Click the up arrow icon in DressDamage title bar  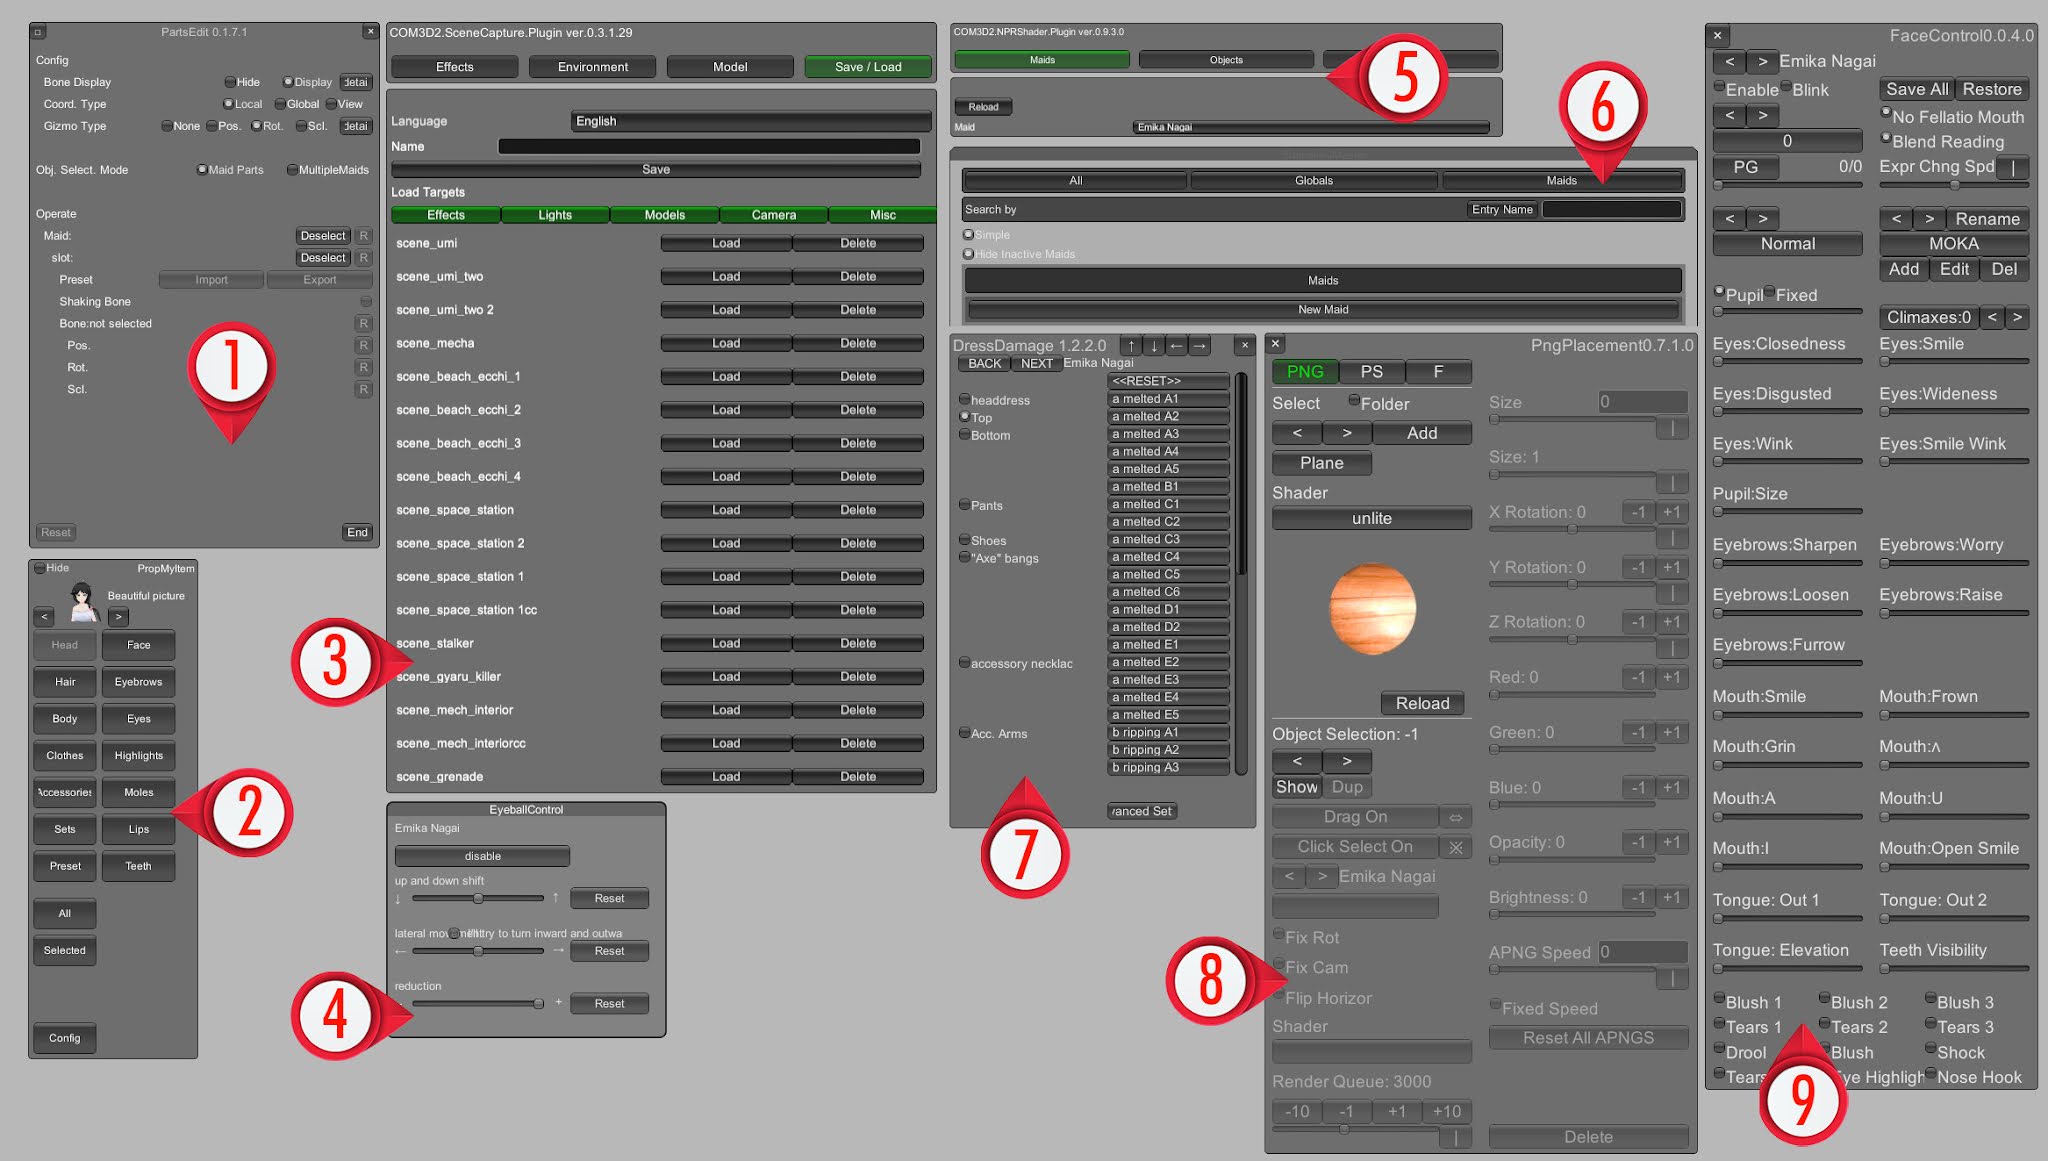point(1130,344)
